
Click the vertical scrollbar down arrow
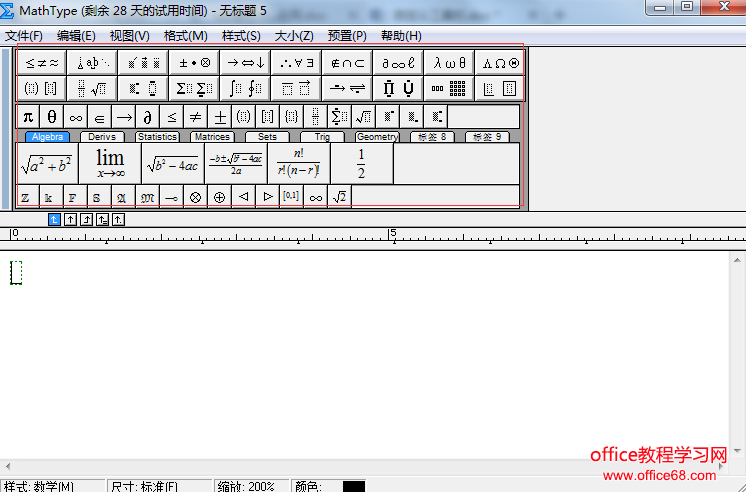[737, 451]
